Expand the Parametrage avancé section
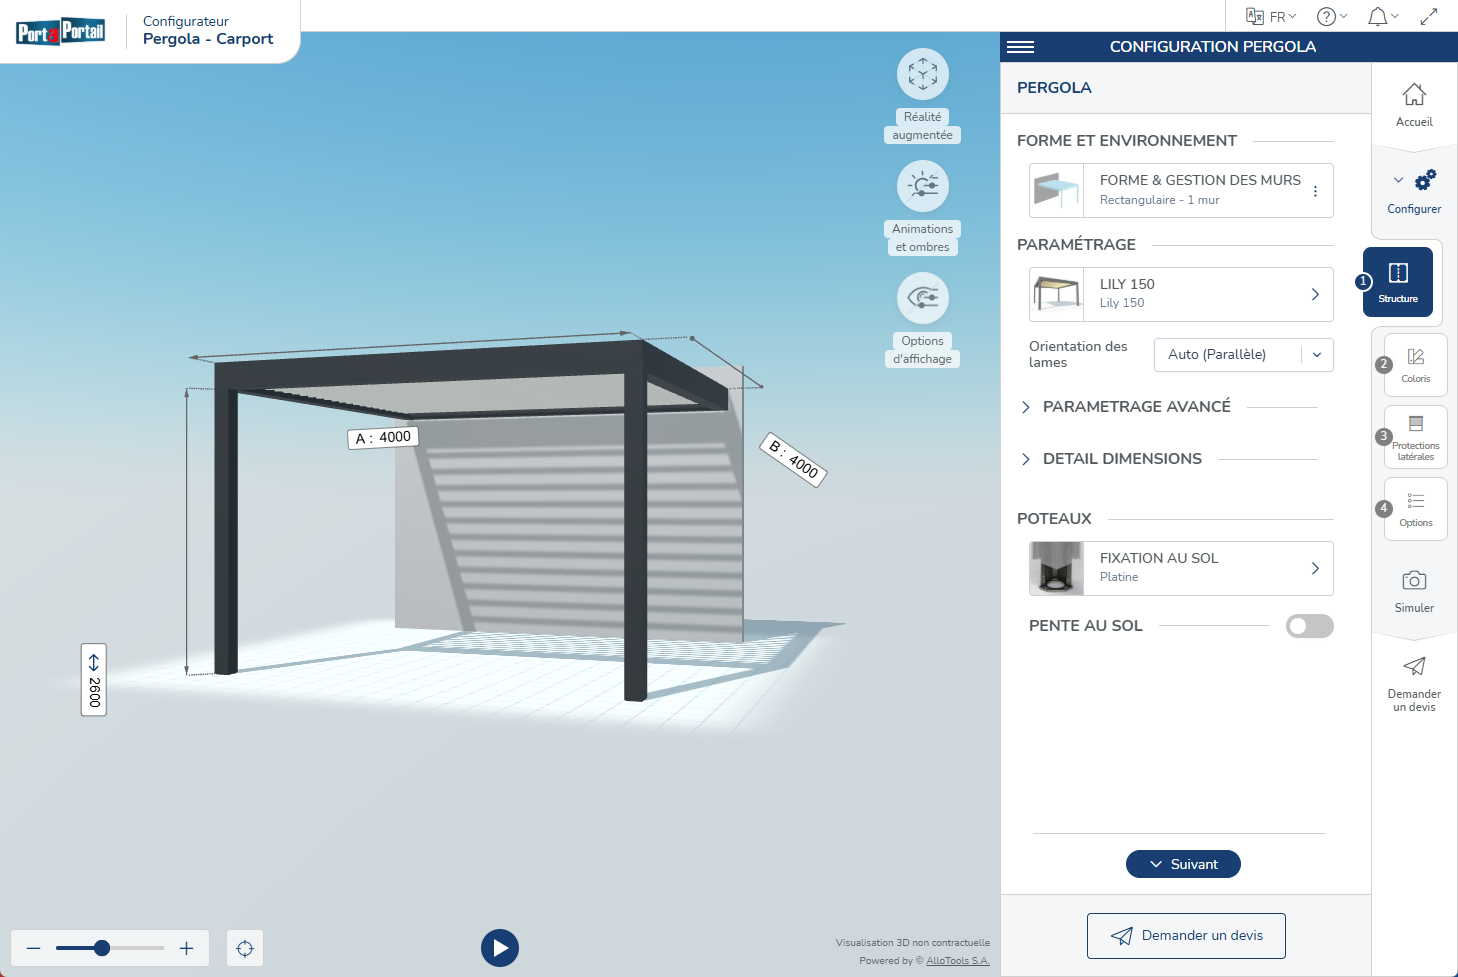The height and width of the screenshot is (977, 1458). [x=1136, y=407]
